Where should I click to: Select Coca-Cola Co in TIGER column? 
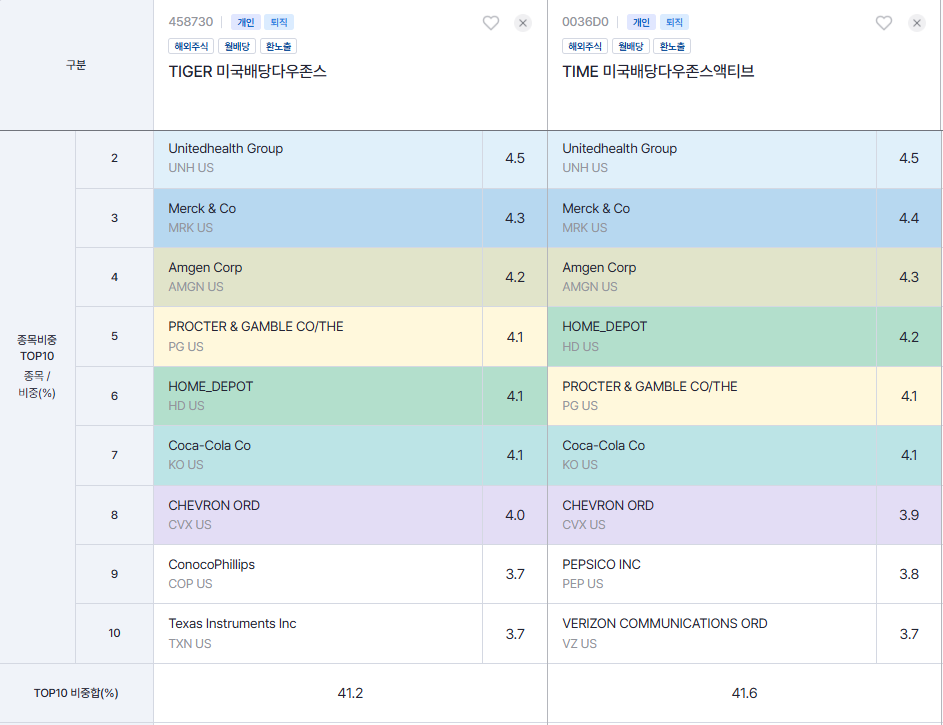point(318,455)
